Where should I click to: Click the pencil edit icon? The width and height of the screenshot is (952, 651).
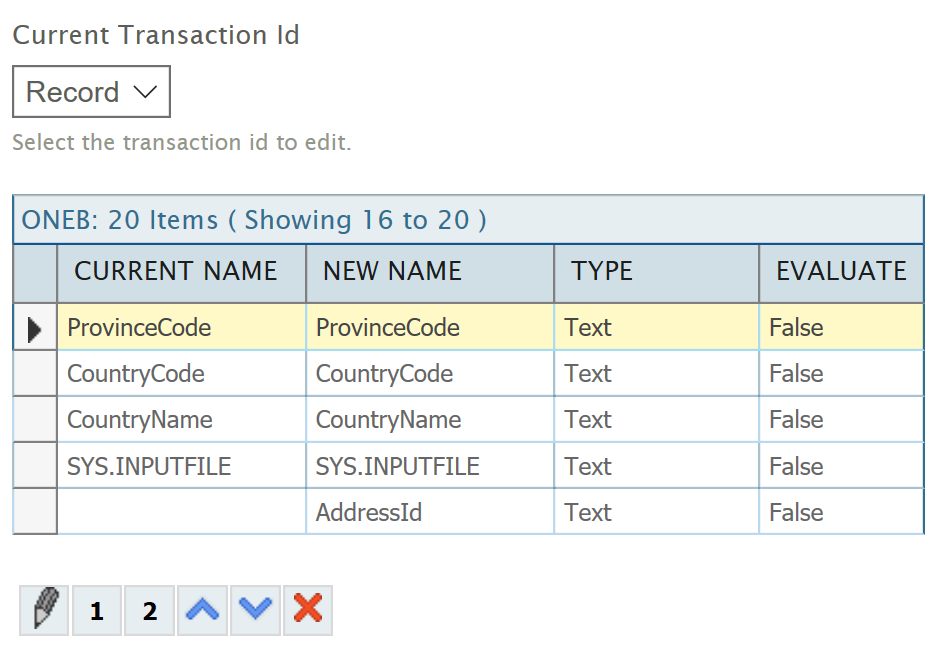point(46,610)
